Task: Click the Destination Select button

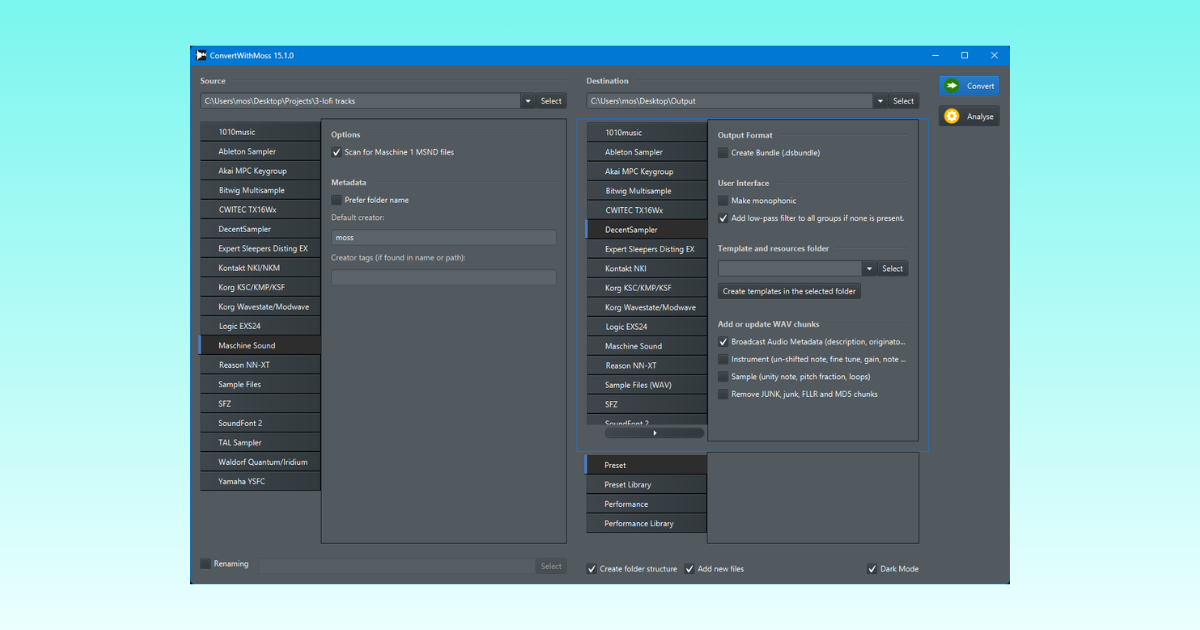Action: [903, 101]
